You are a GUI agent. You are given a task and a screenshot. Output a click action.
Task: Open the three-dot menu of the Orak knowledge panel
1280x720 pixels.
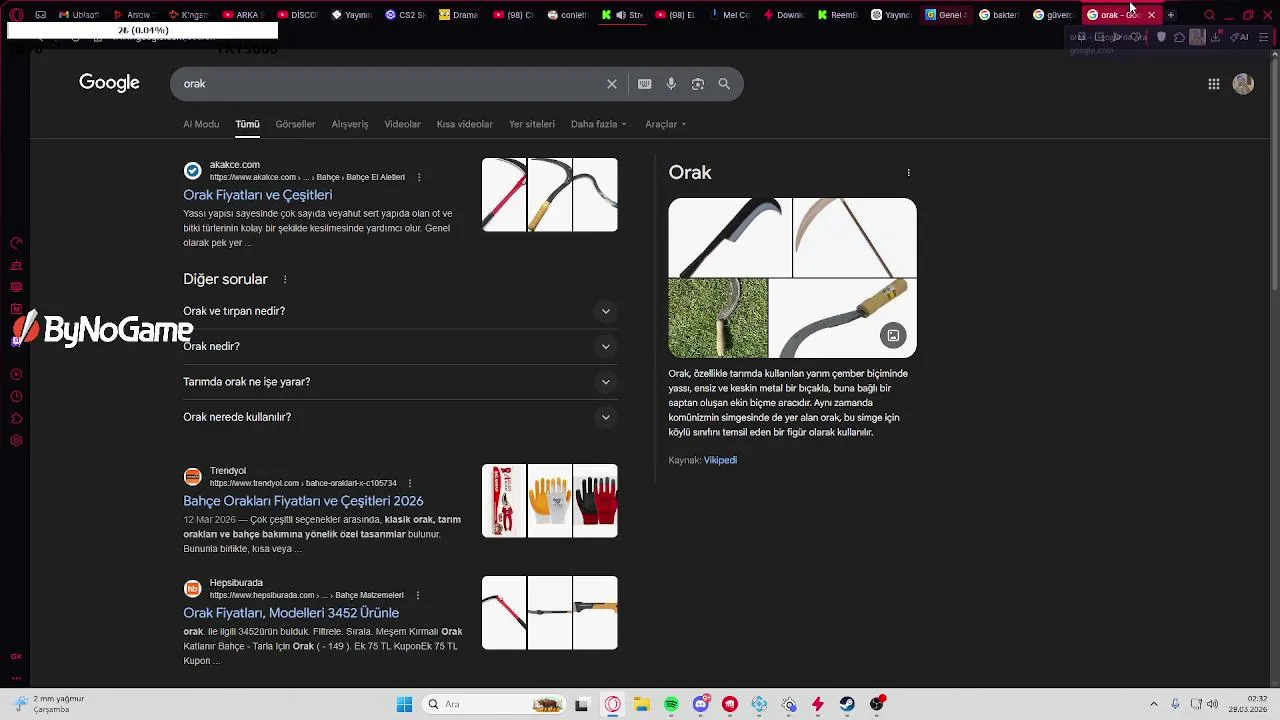[908, 173]
